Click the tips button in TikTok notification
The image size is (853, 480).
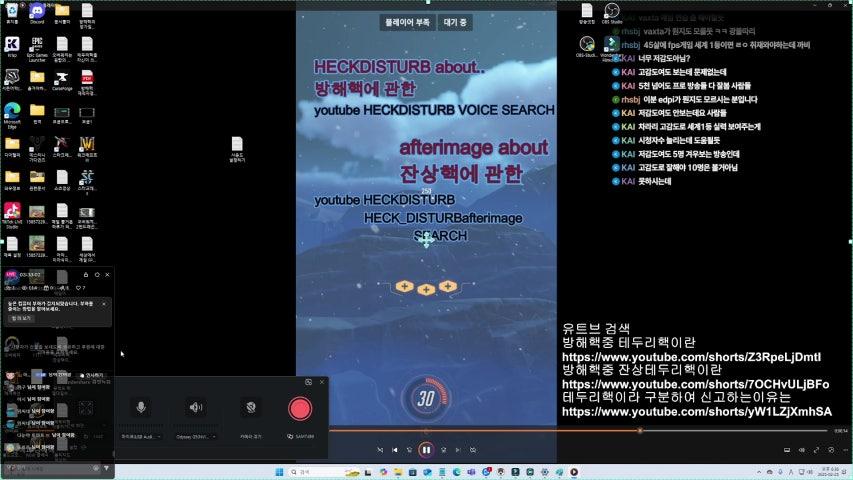(x=21, y=318)
